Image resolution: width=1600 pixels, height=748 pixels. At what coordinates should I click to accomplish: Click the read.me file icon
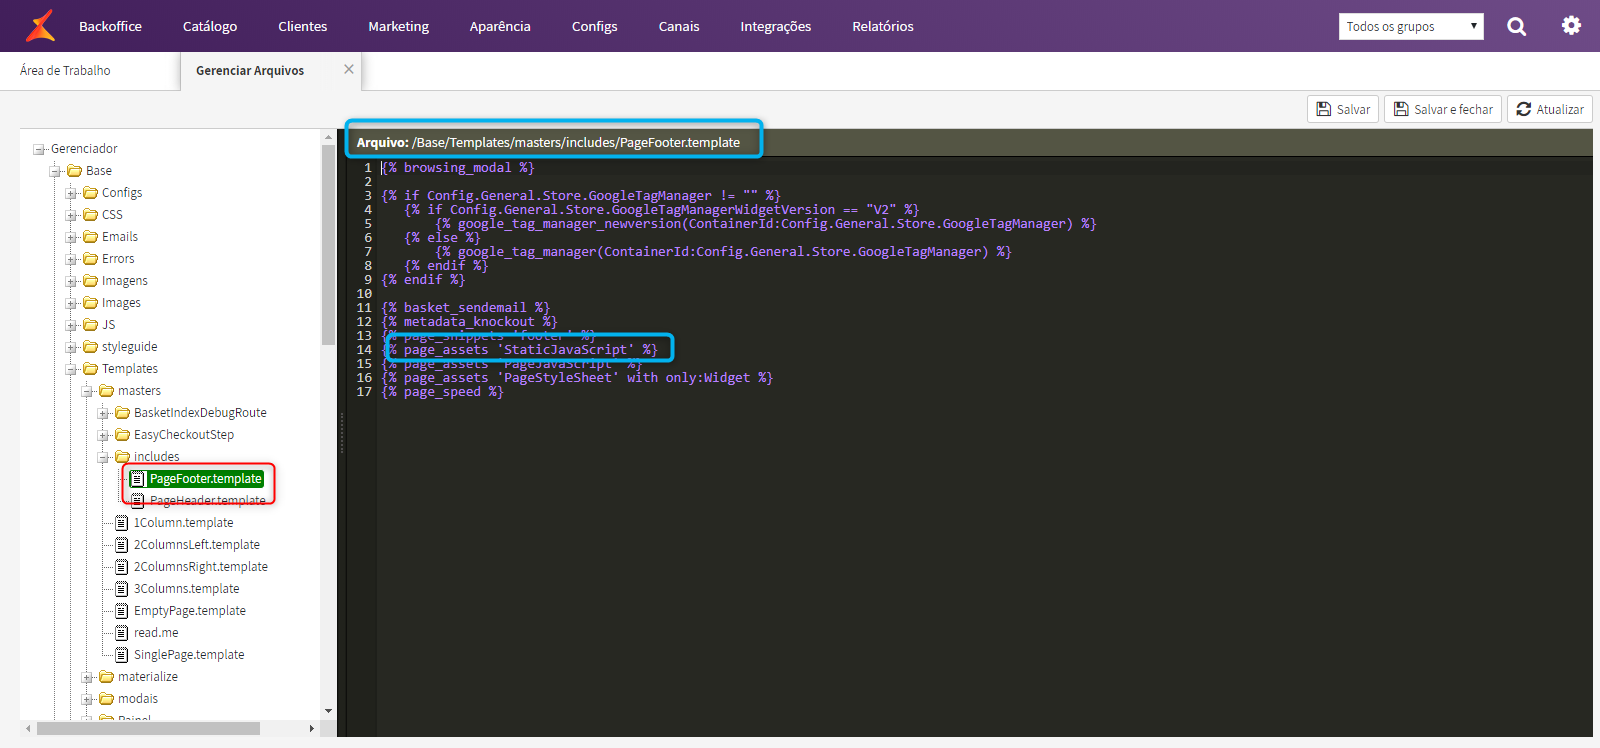(x=122, y=633)
